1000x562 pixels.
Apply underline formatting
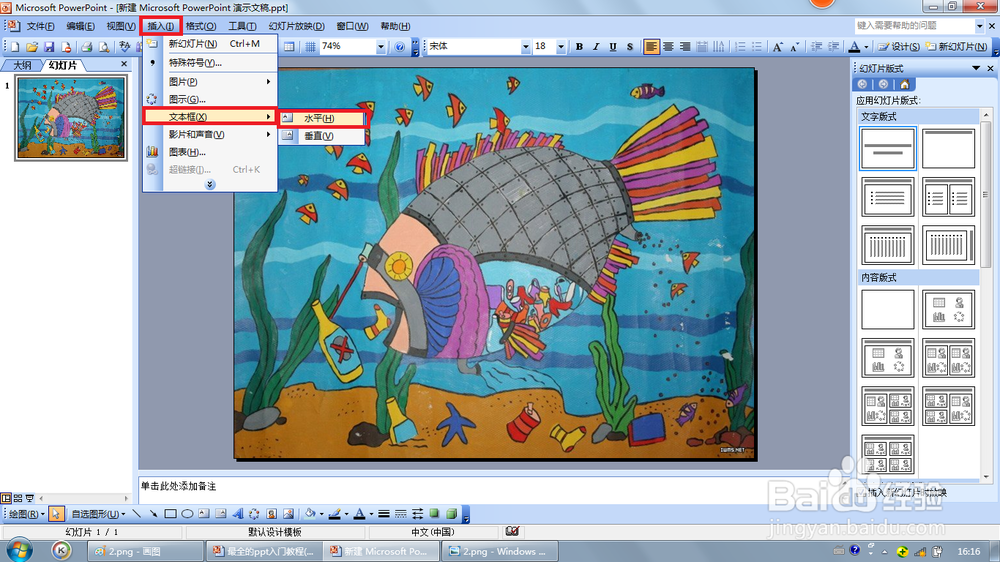coord(613,47)
